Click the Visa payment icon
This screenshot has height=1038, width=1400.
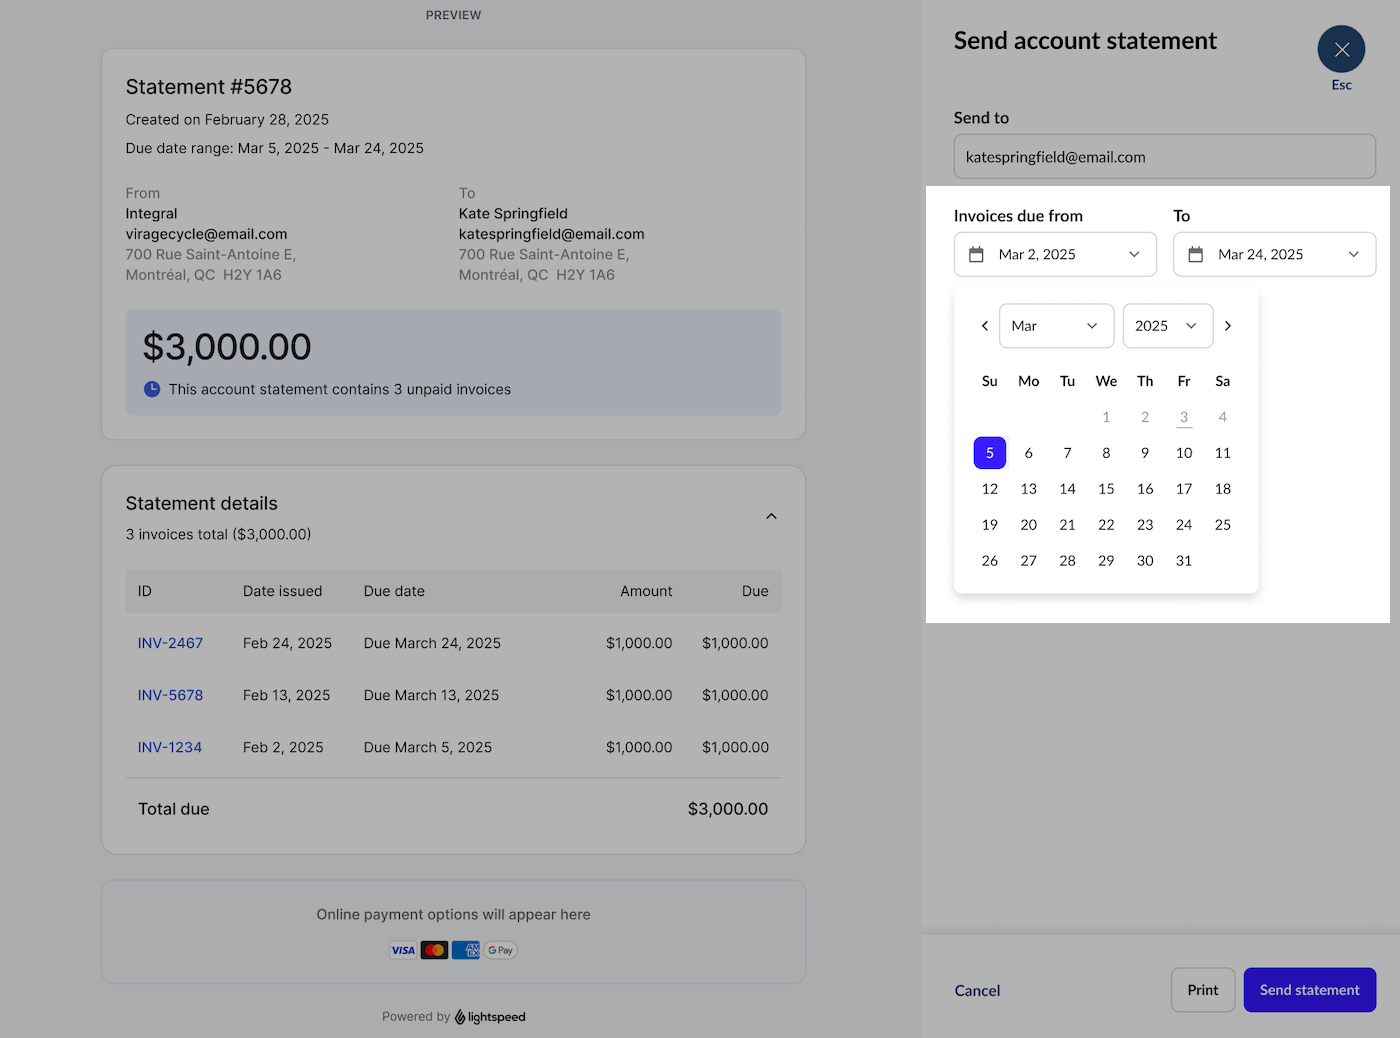coord(403,950)
